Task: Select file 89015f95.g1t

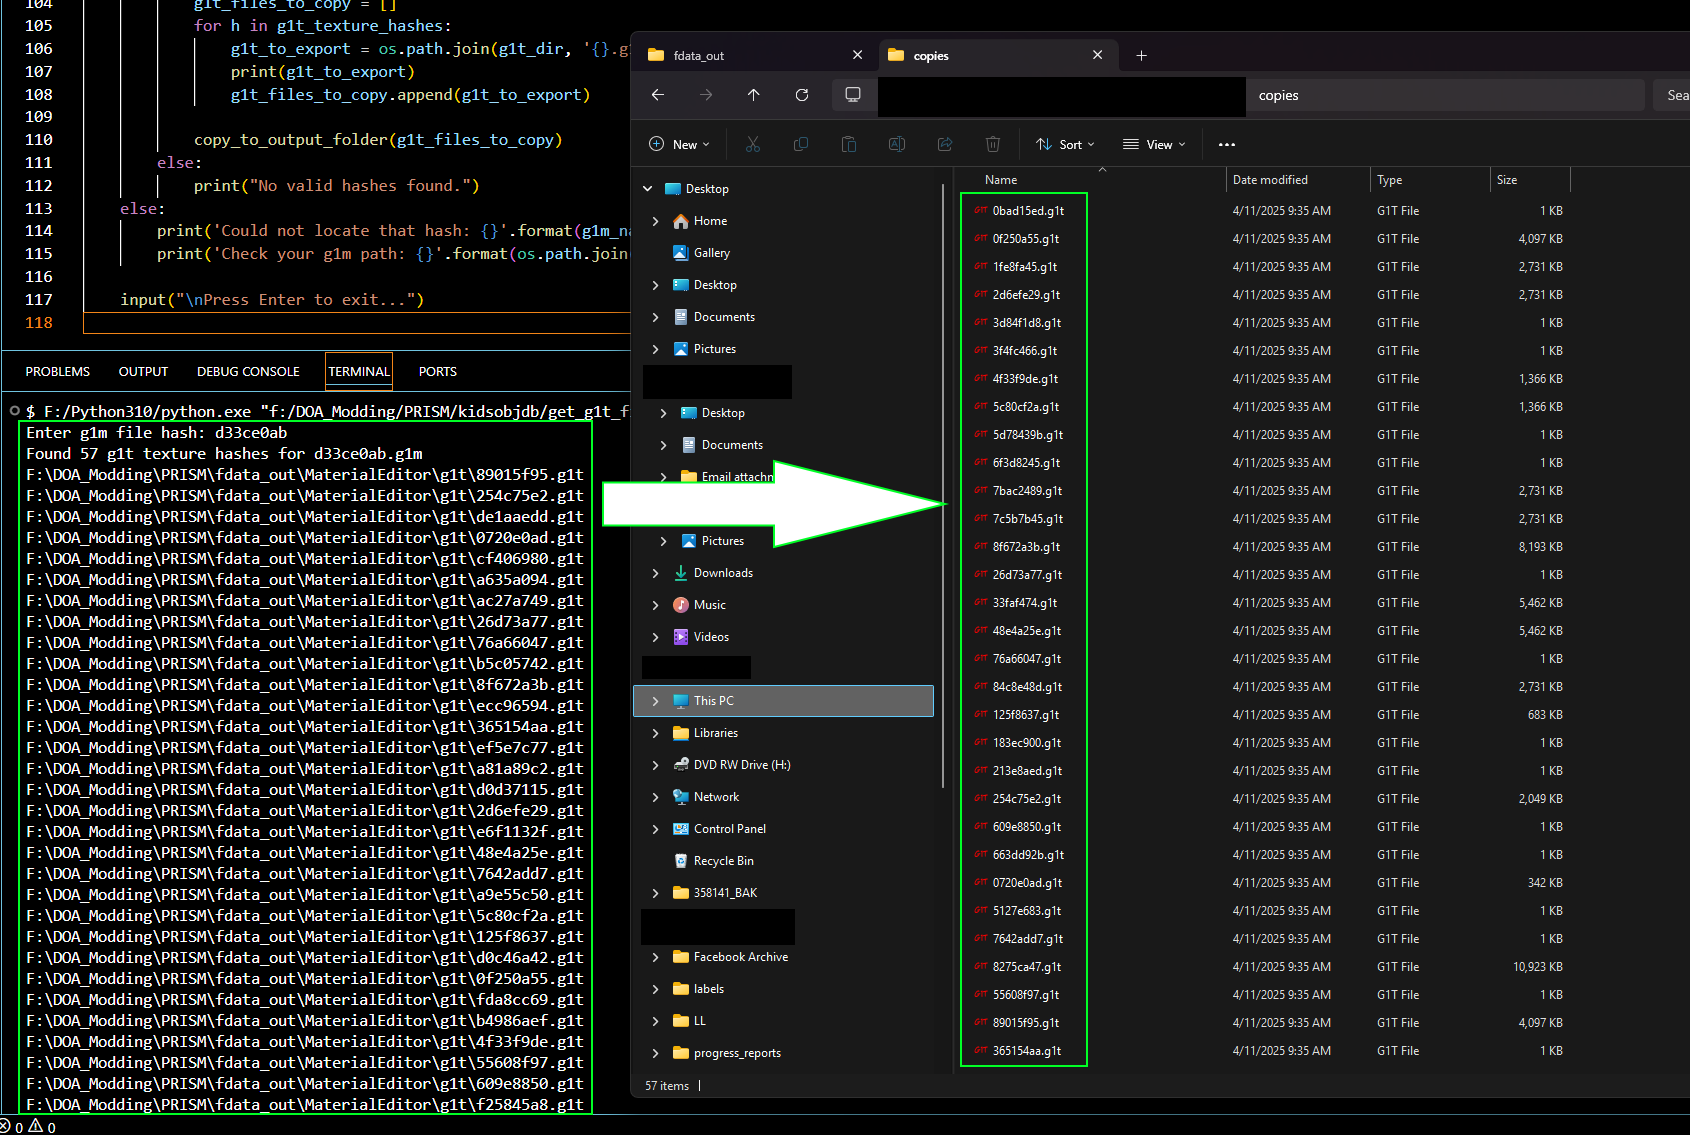Action: point(1025,1023)
